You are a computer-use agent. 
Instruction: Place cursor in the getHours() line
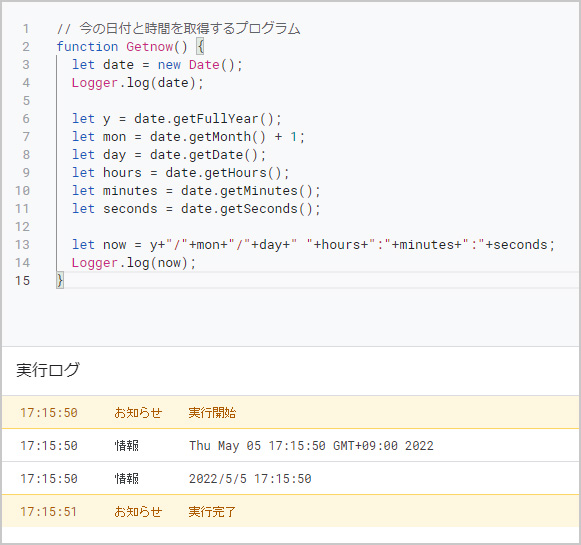(180, 173)
